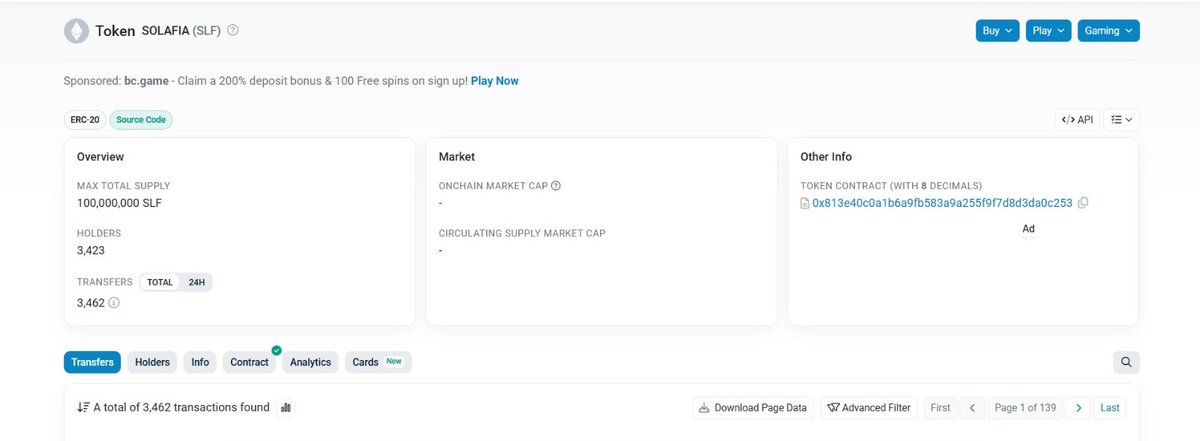
Task: Click the verified checkmark on Contract tab
Action: [x=276, y=350]
